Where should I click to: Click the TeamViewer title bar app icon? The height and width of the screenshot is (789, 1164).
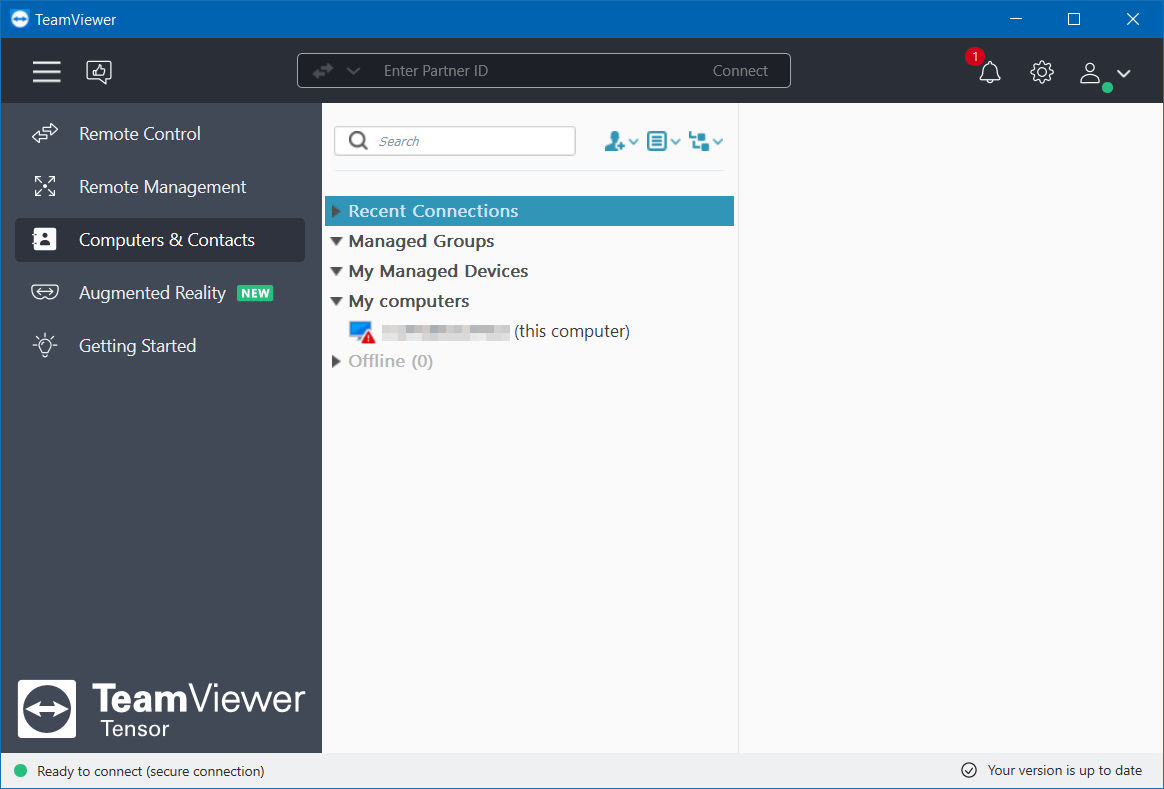coord(20,19)
